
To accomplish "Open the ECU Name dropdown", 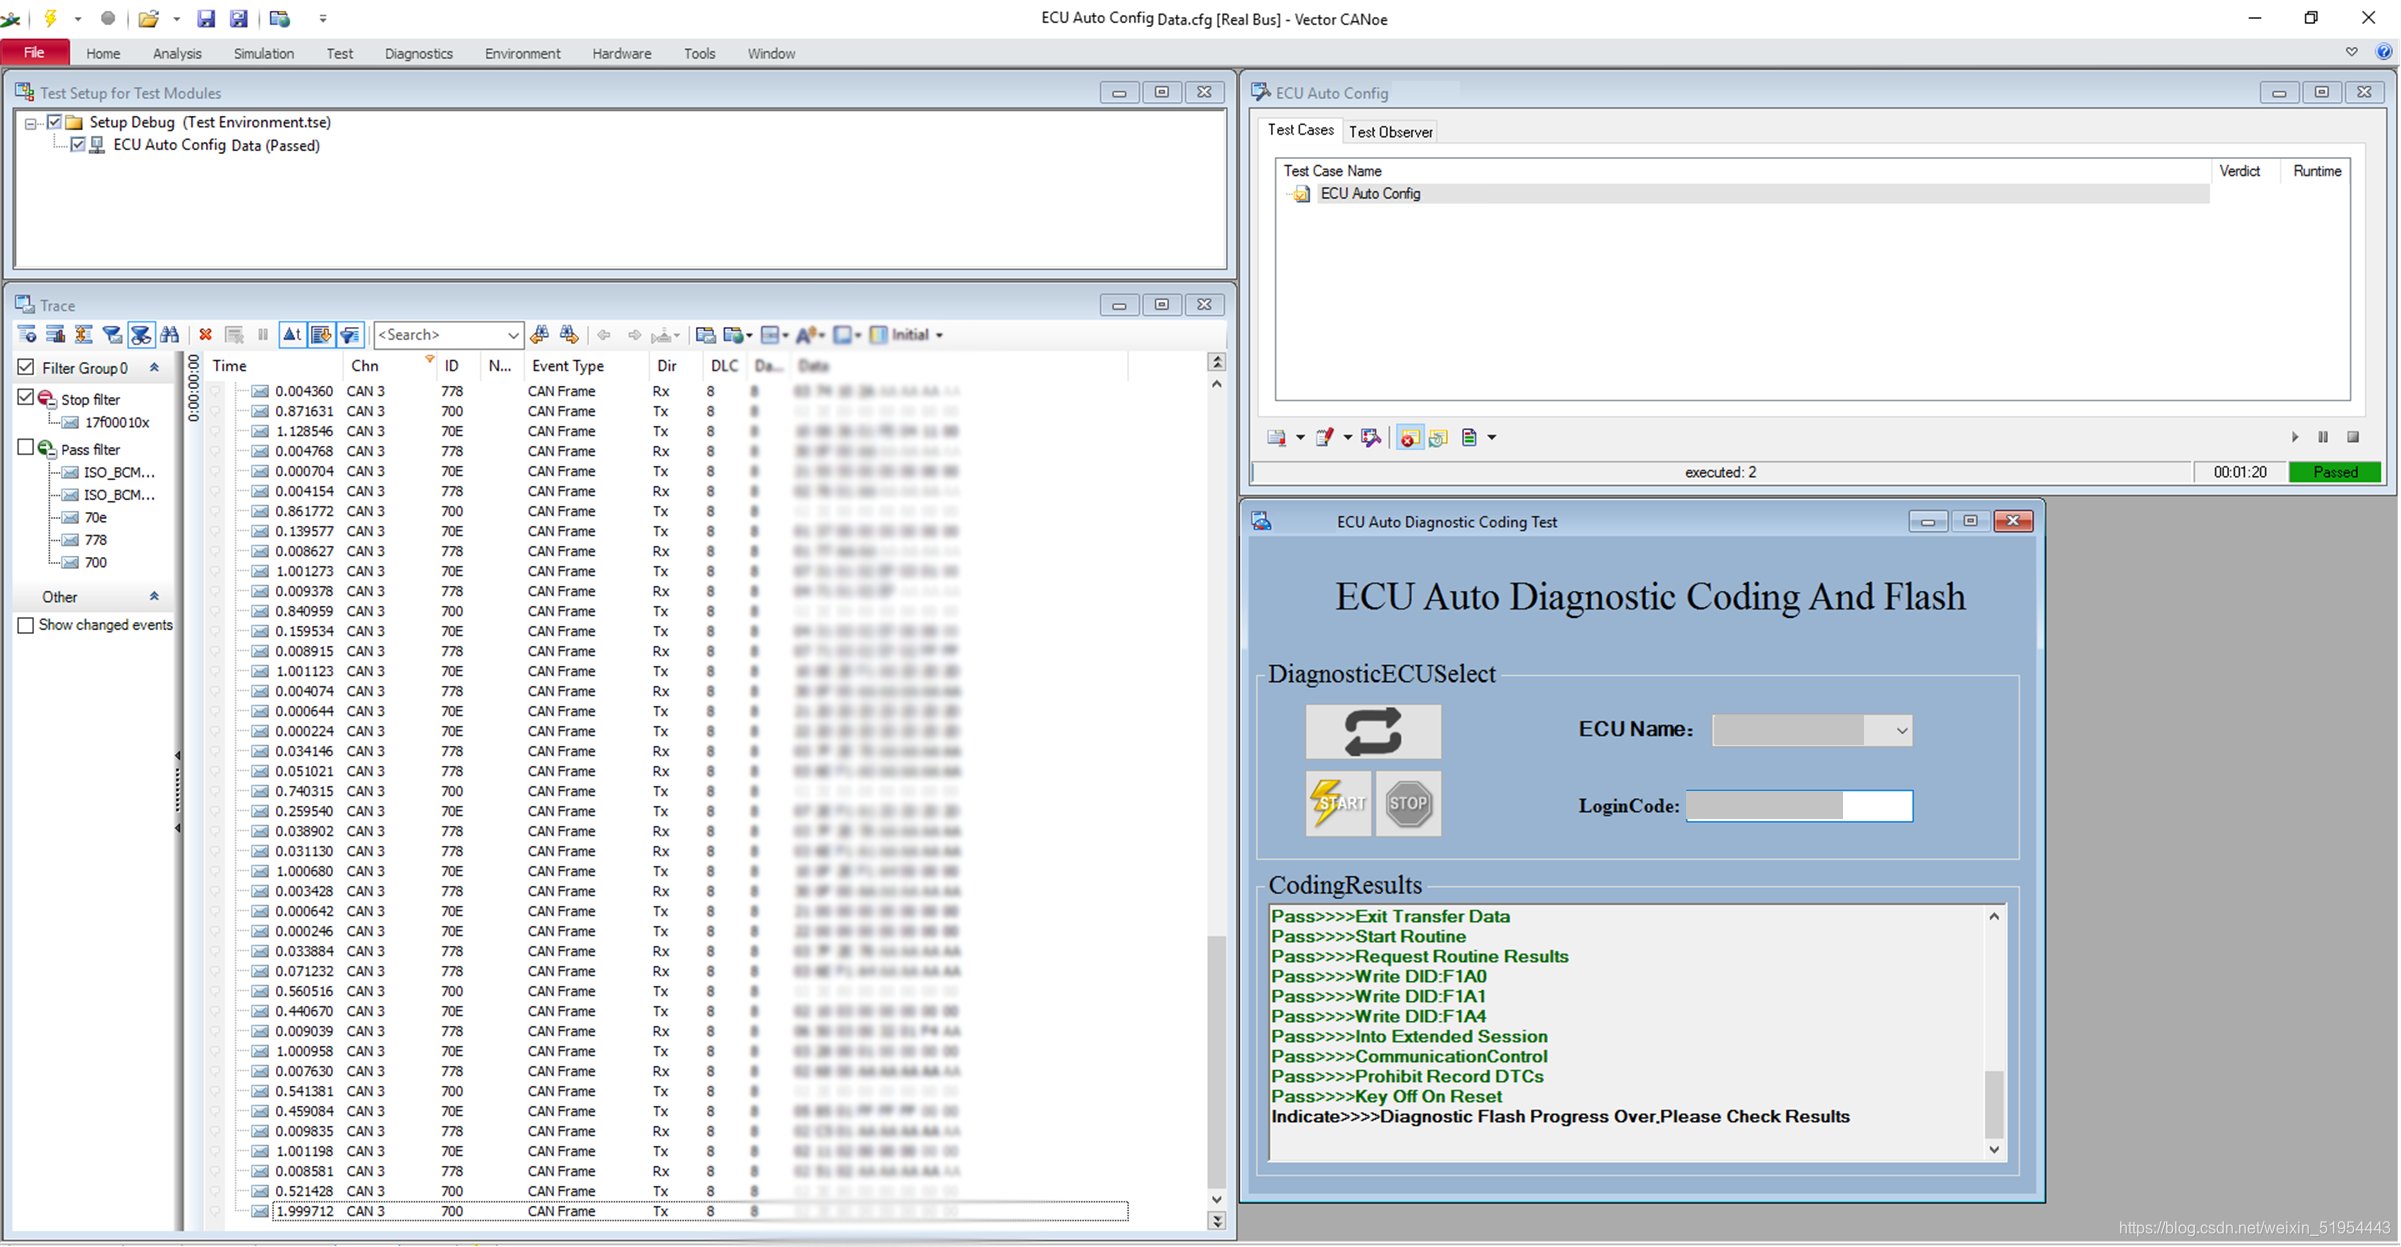I will coord(1901,731).
